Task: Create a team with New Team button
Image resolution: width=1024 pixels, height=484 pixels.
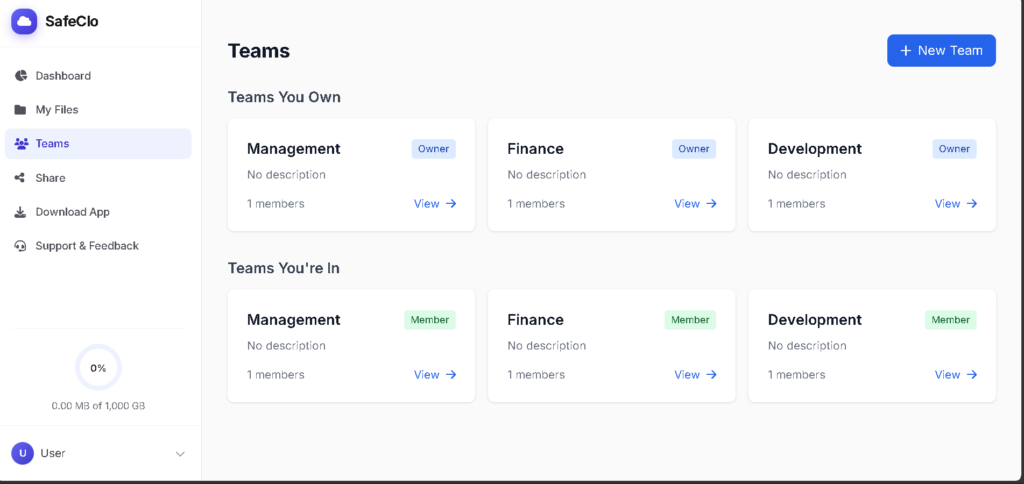Action: (941, 50)
